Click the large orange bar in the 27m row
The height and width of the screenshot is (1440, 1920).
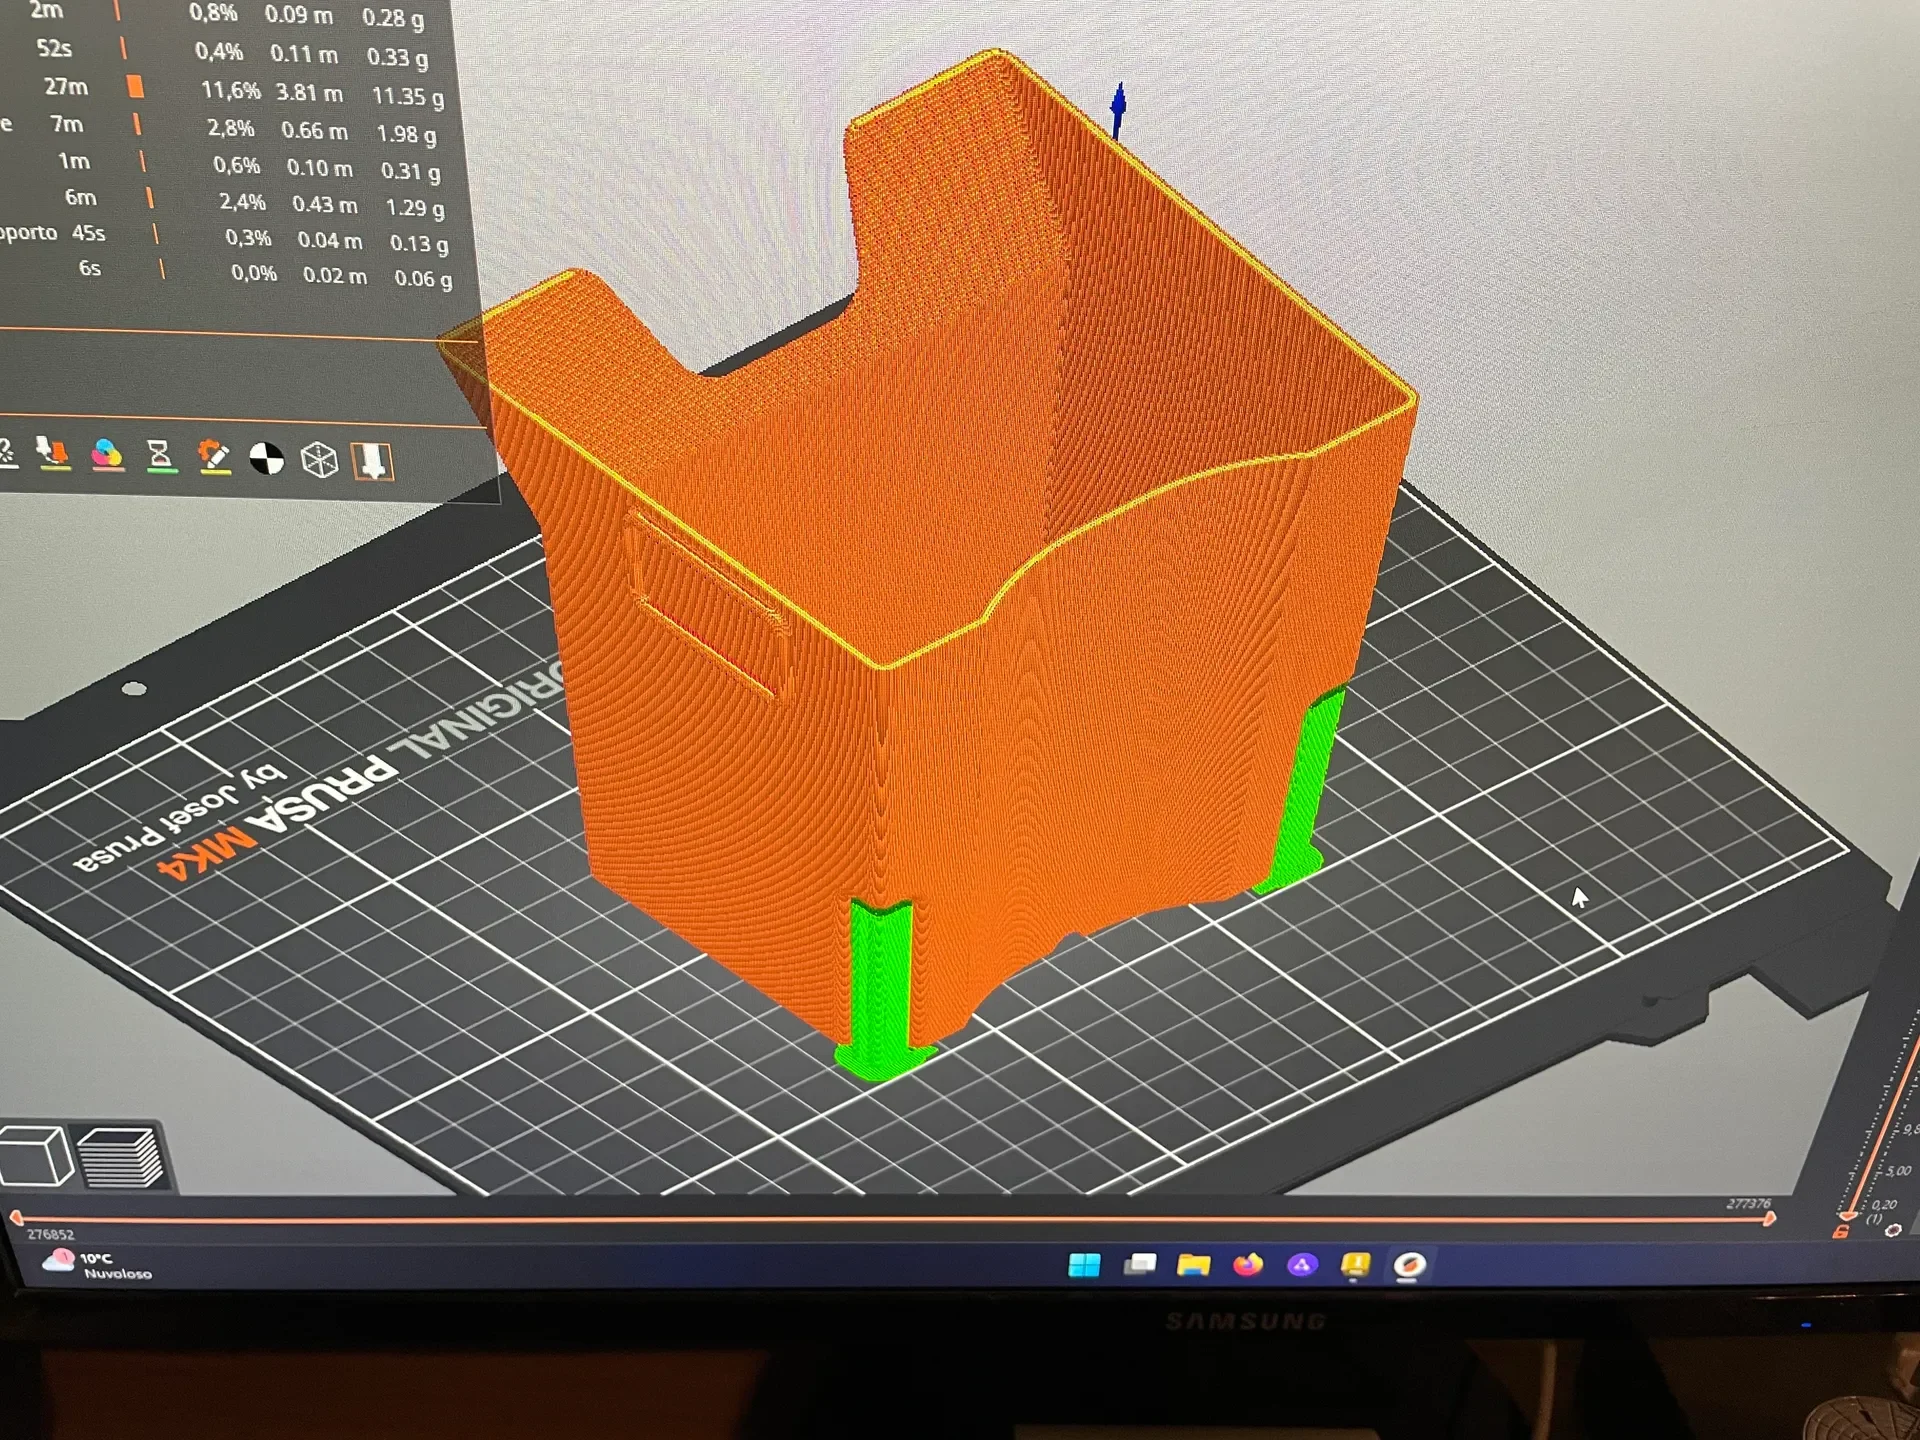click(x=135, y=87)
